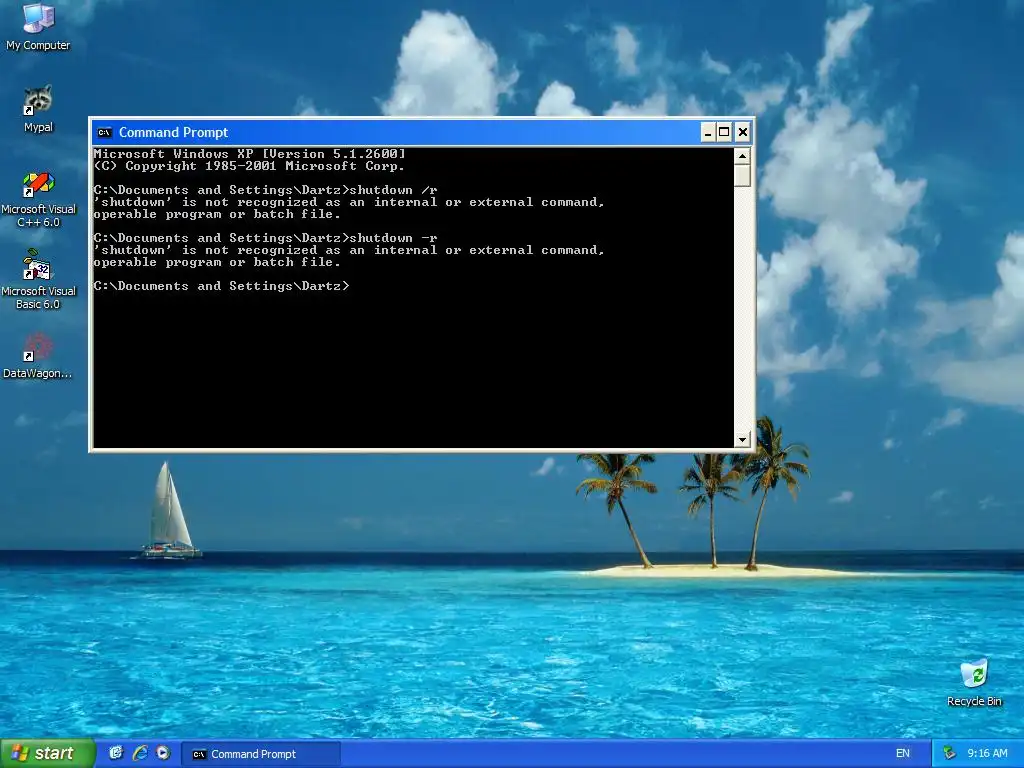Click the Show Desktop quick launch icon
The width and height of the screenshot is (1024, 768).
(116, 753)
